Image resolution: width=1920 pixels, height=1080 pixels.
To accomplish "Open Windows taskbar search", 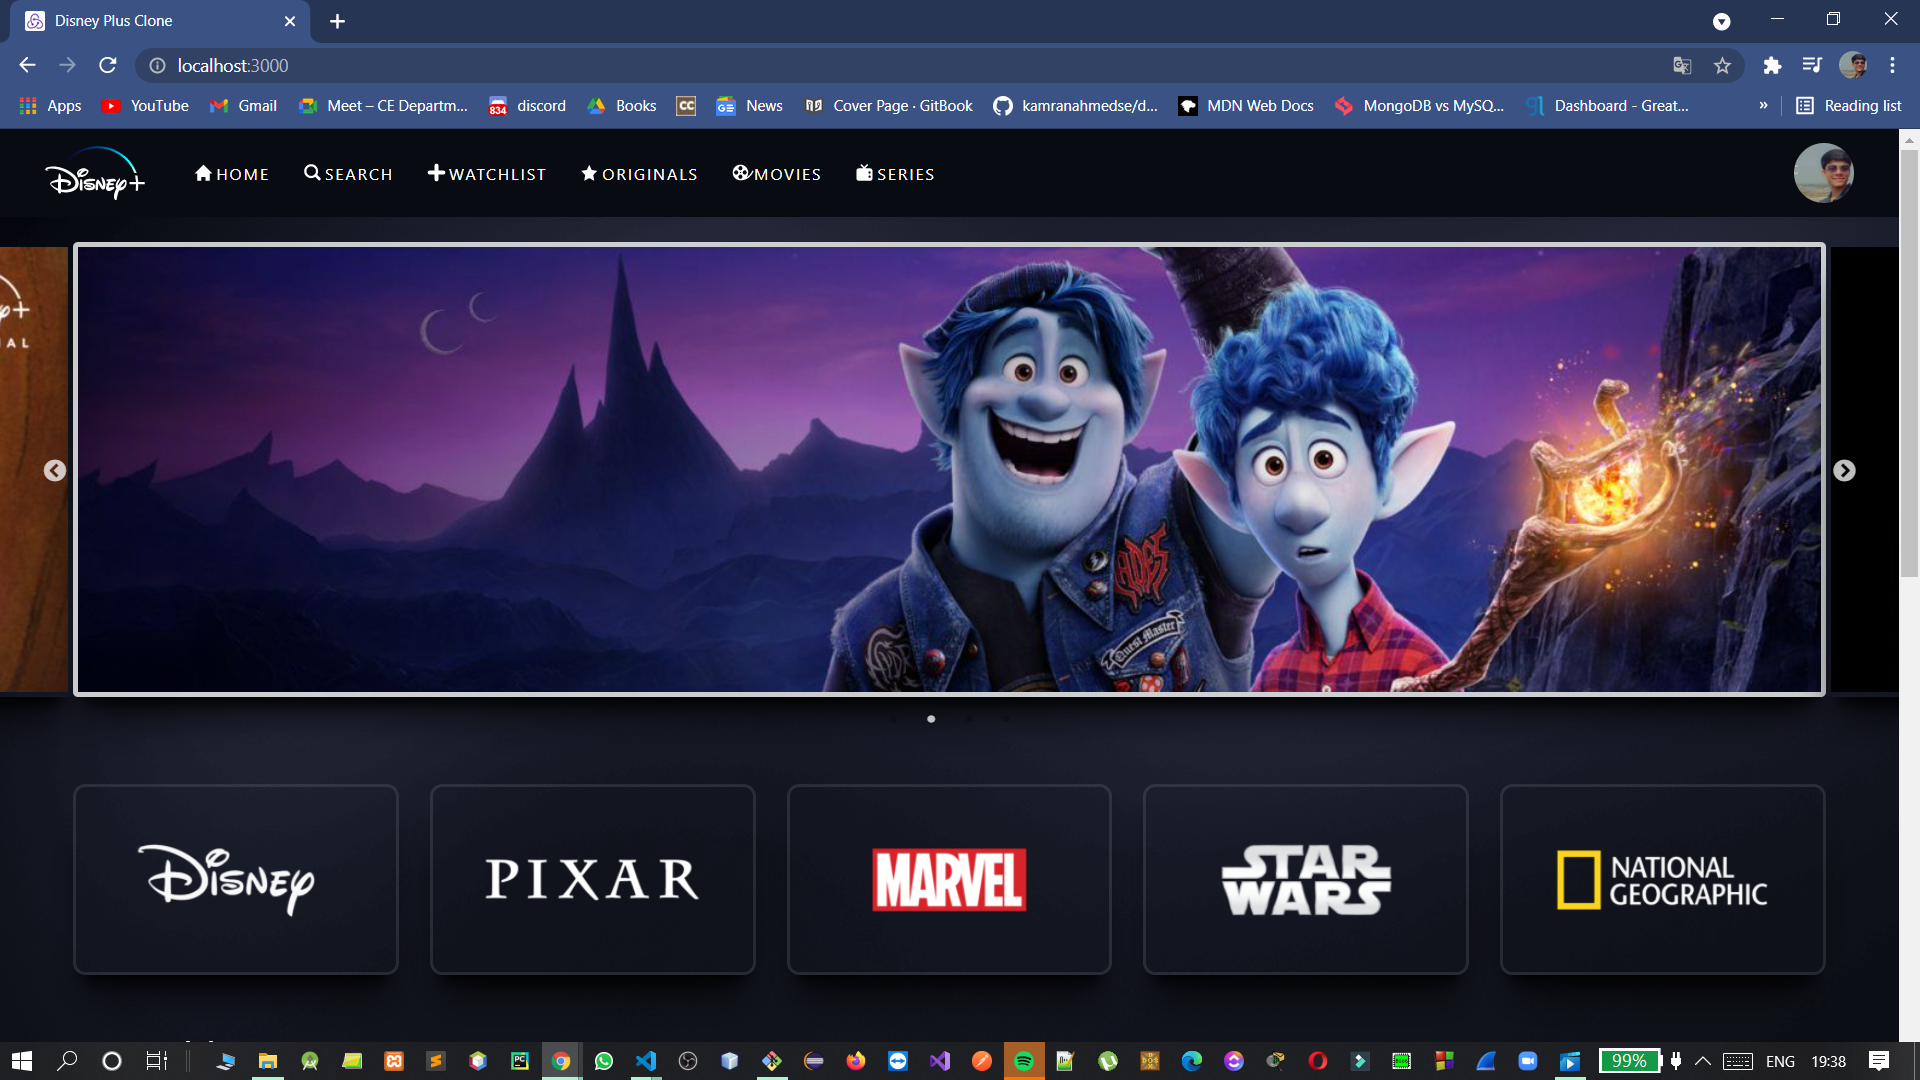I will 67,1061.
